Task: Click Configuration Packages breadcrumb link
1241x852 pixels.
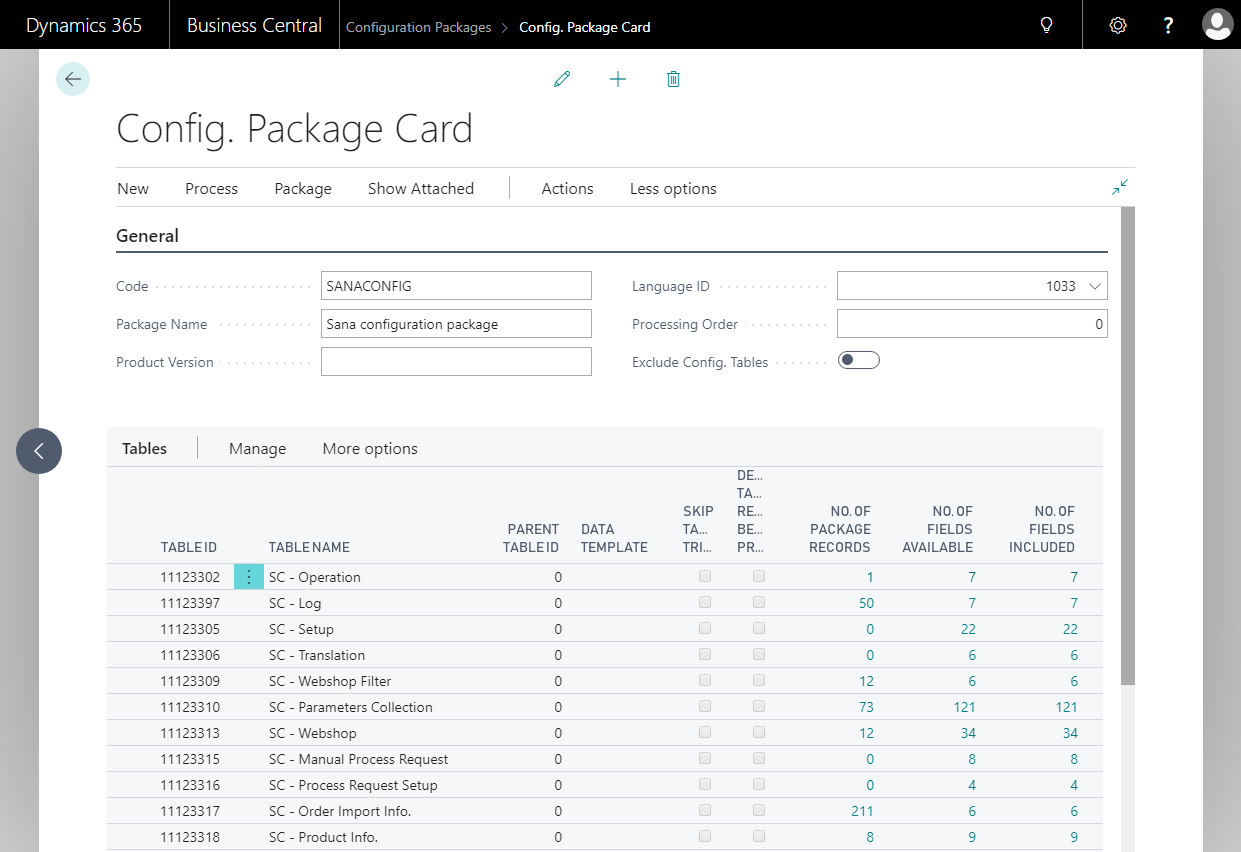Action: pyautogui.click(x=419, y=27)
